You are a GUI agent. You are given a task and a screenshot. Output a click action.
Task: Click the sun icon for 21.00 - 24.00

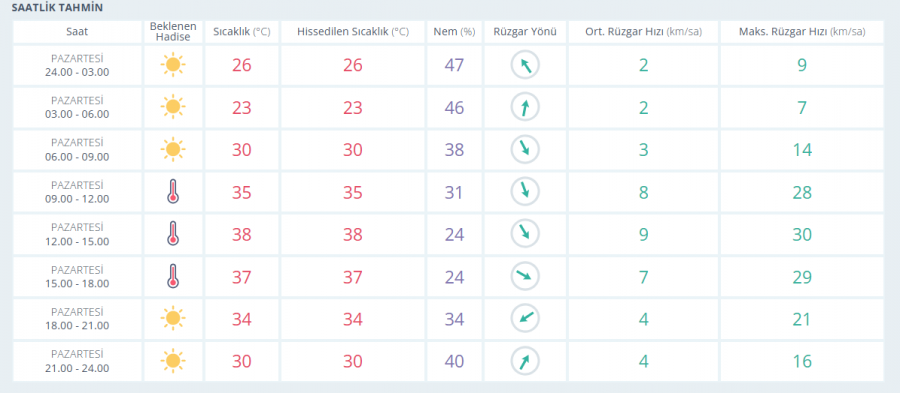[173, 361]
